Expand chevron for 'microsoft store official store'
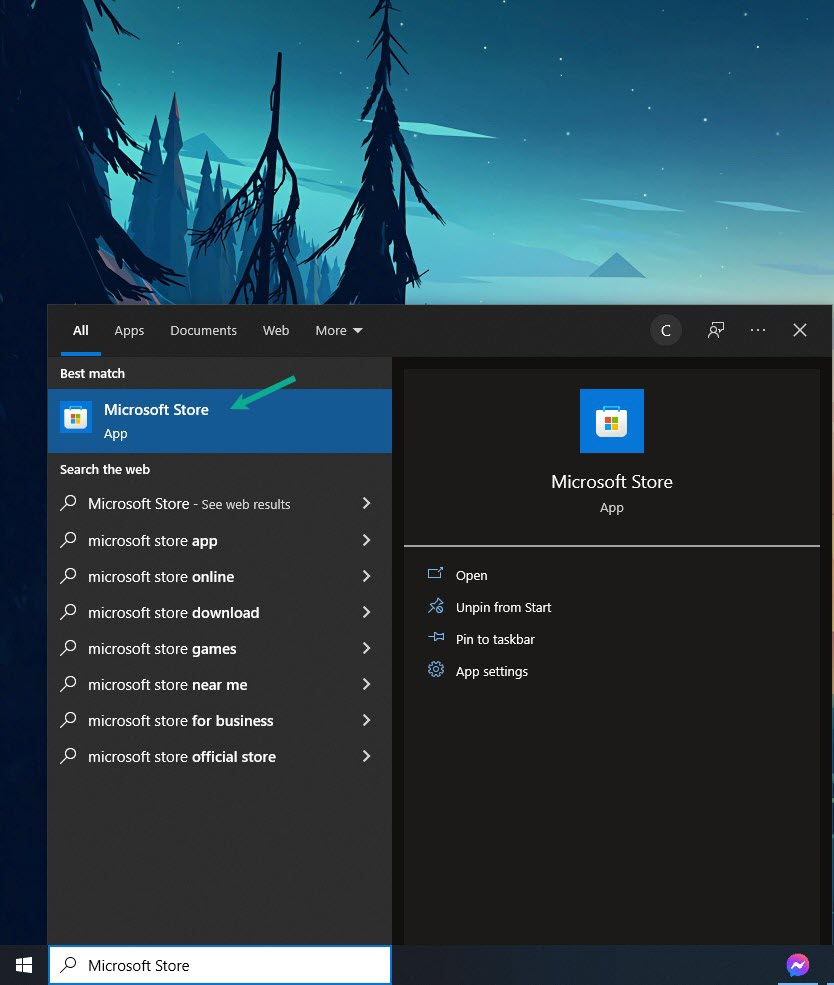This screenshot has width=834, height=985. (367, 756)
